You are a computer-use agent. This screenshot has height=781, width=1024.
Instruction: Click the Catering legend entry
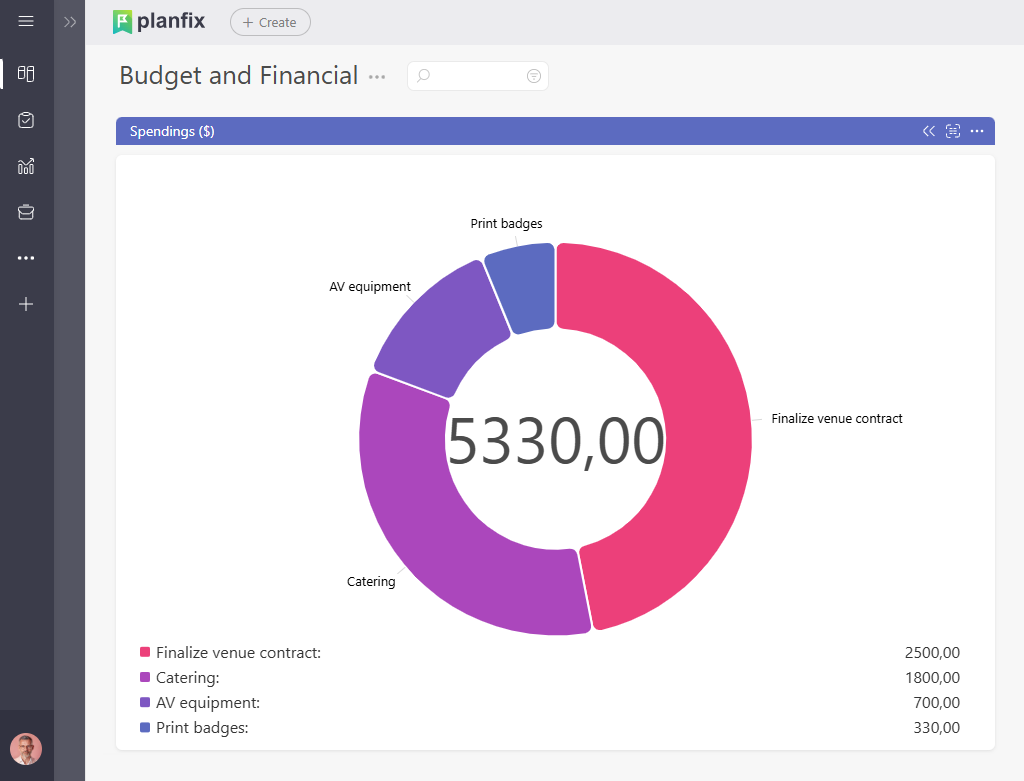click(x=187, y=678)
